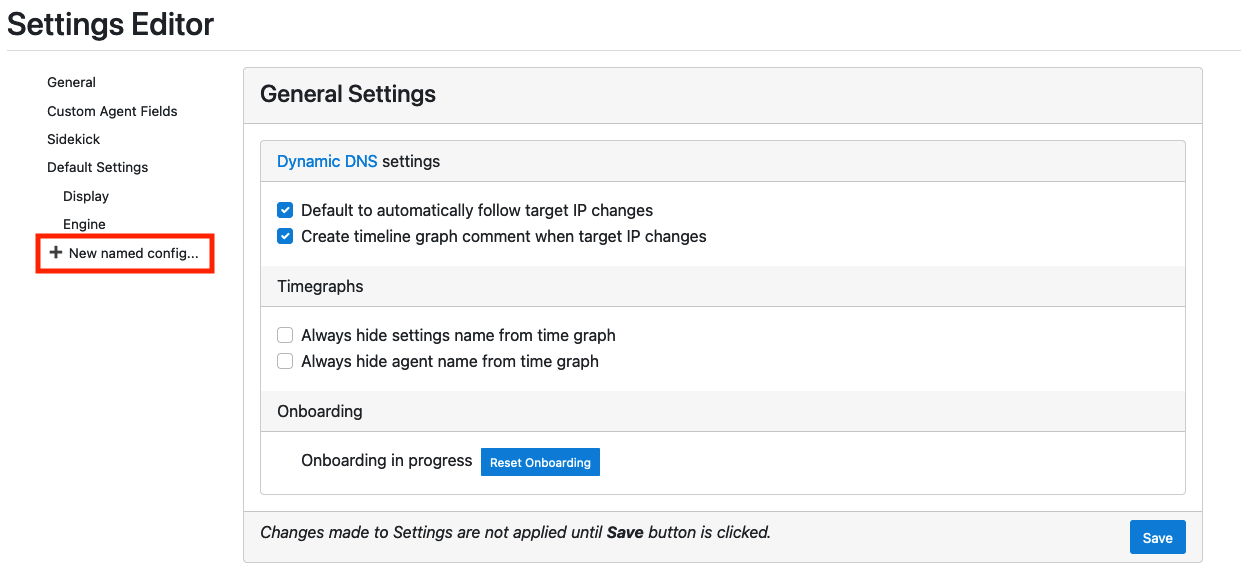Select the Default Settings tree item
This screenshot has height=587, width=1241.
point(97,167)
